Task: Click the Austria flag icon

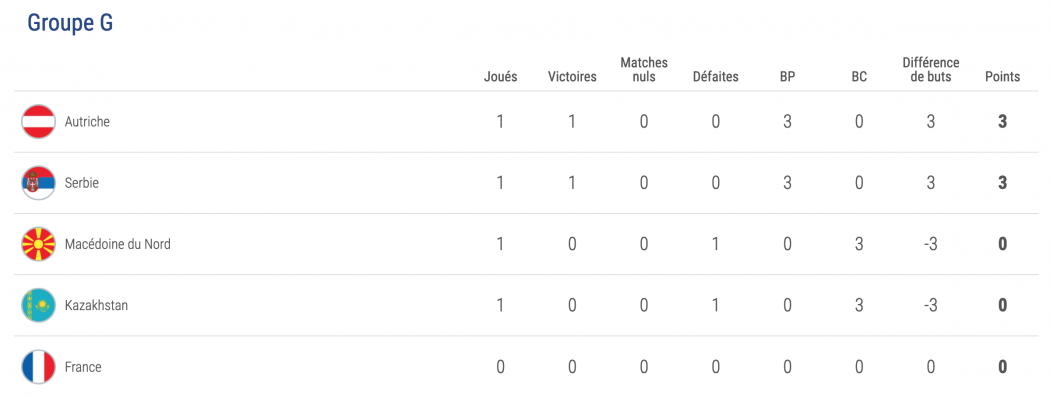Action: pyautogui.click(x=38, y=122)
